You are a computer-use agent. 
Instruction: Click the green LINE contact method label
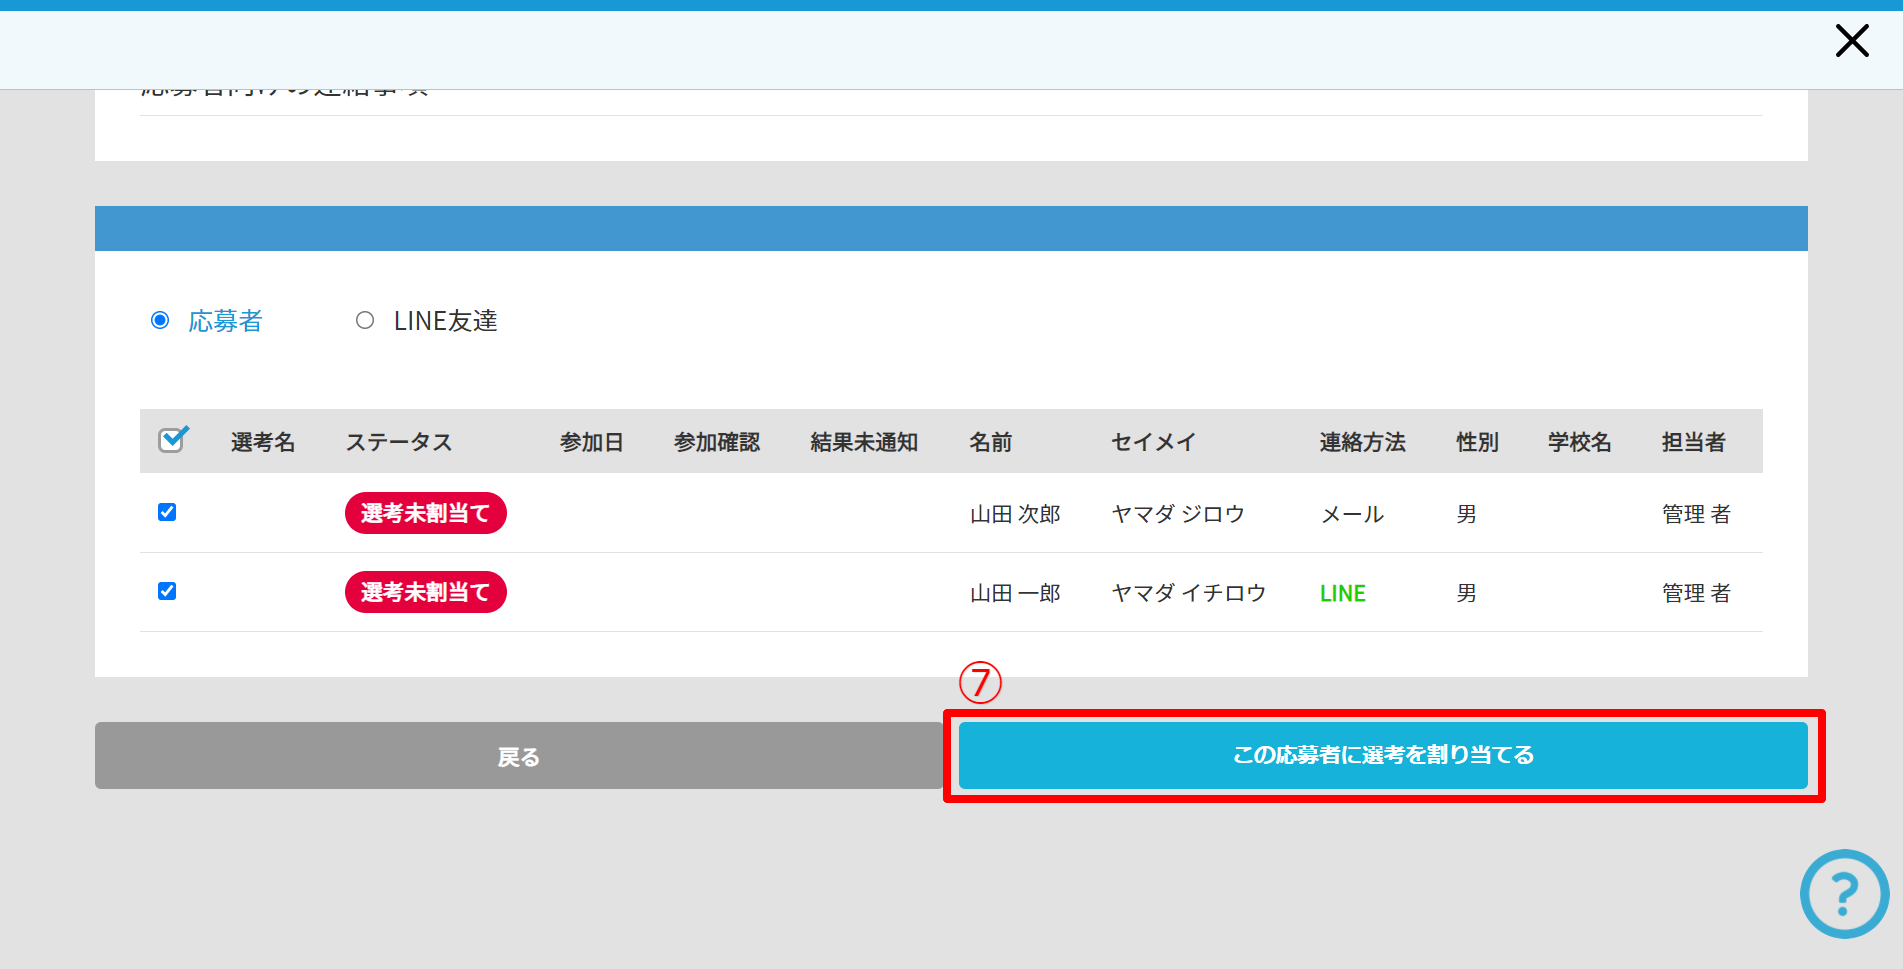(x=1342, y=593)
